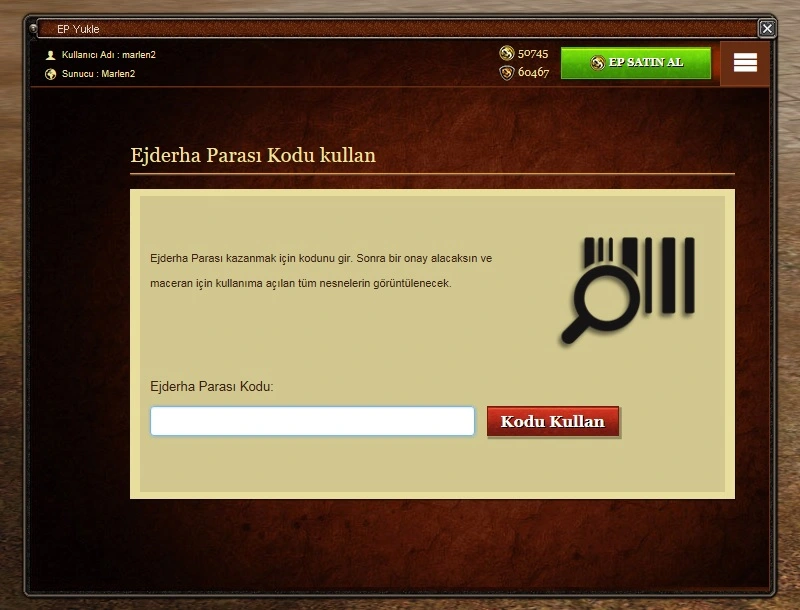Close the EP Yukle window
The image size is (800, 610).
coord(767,29)
